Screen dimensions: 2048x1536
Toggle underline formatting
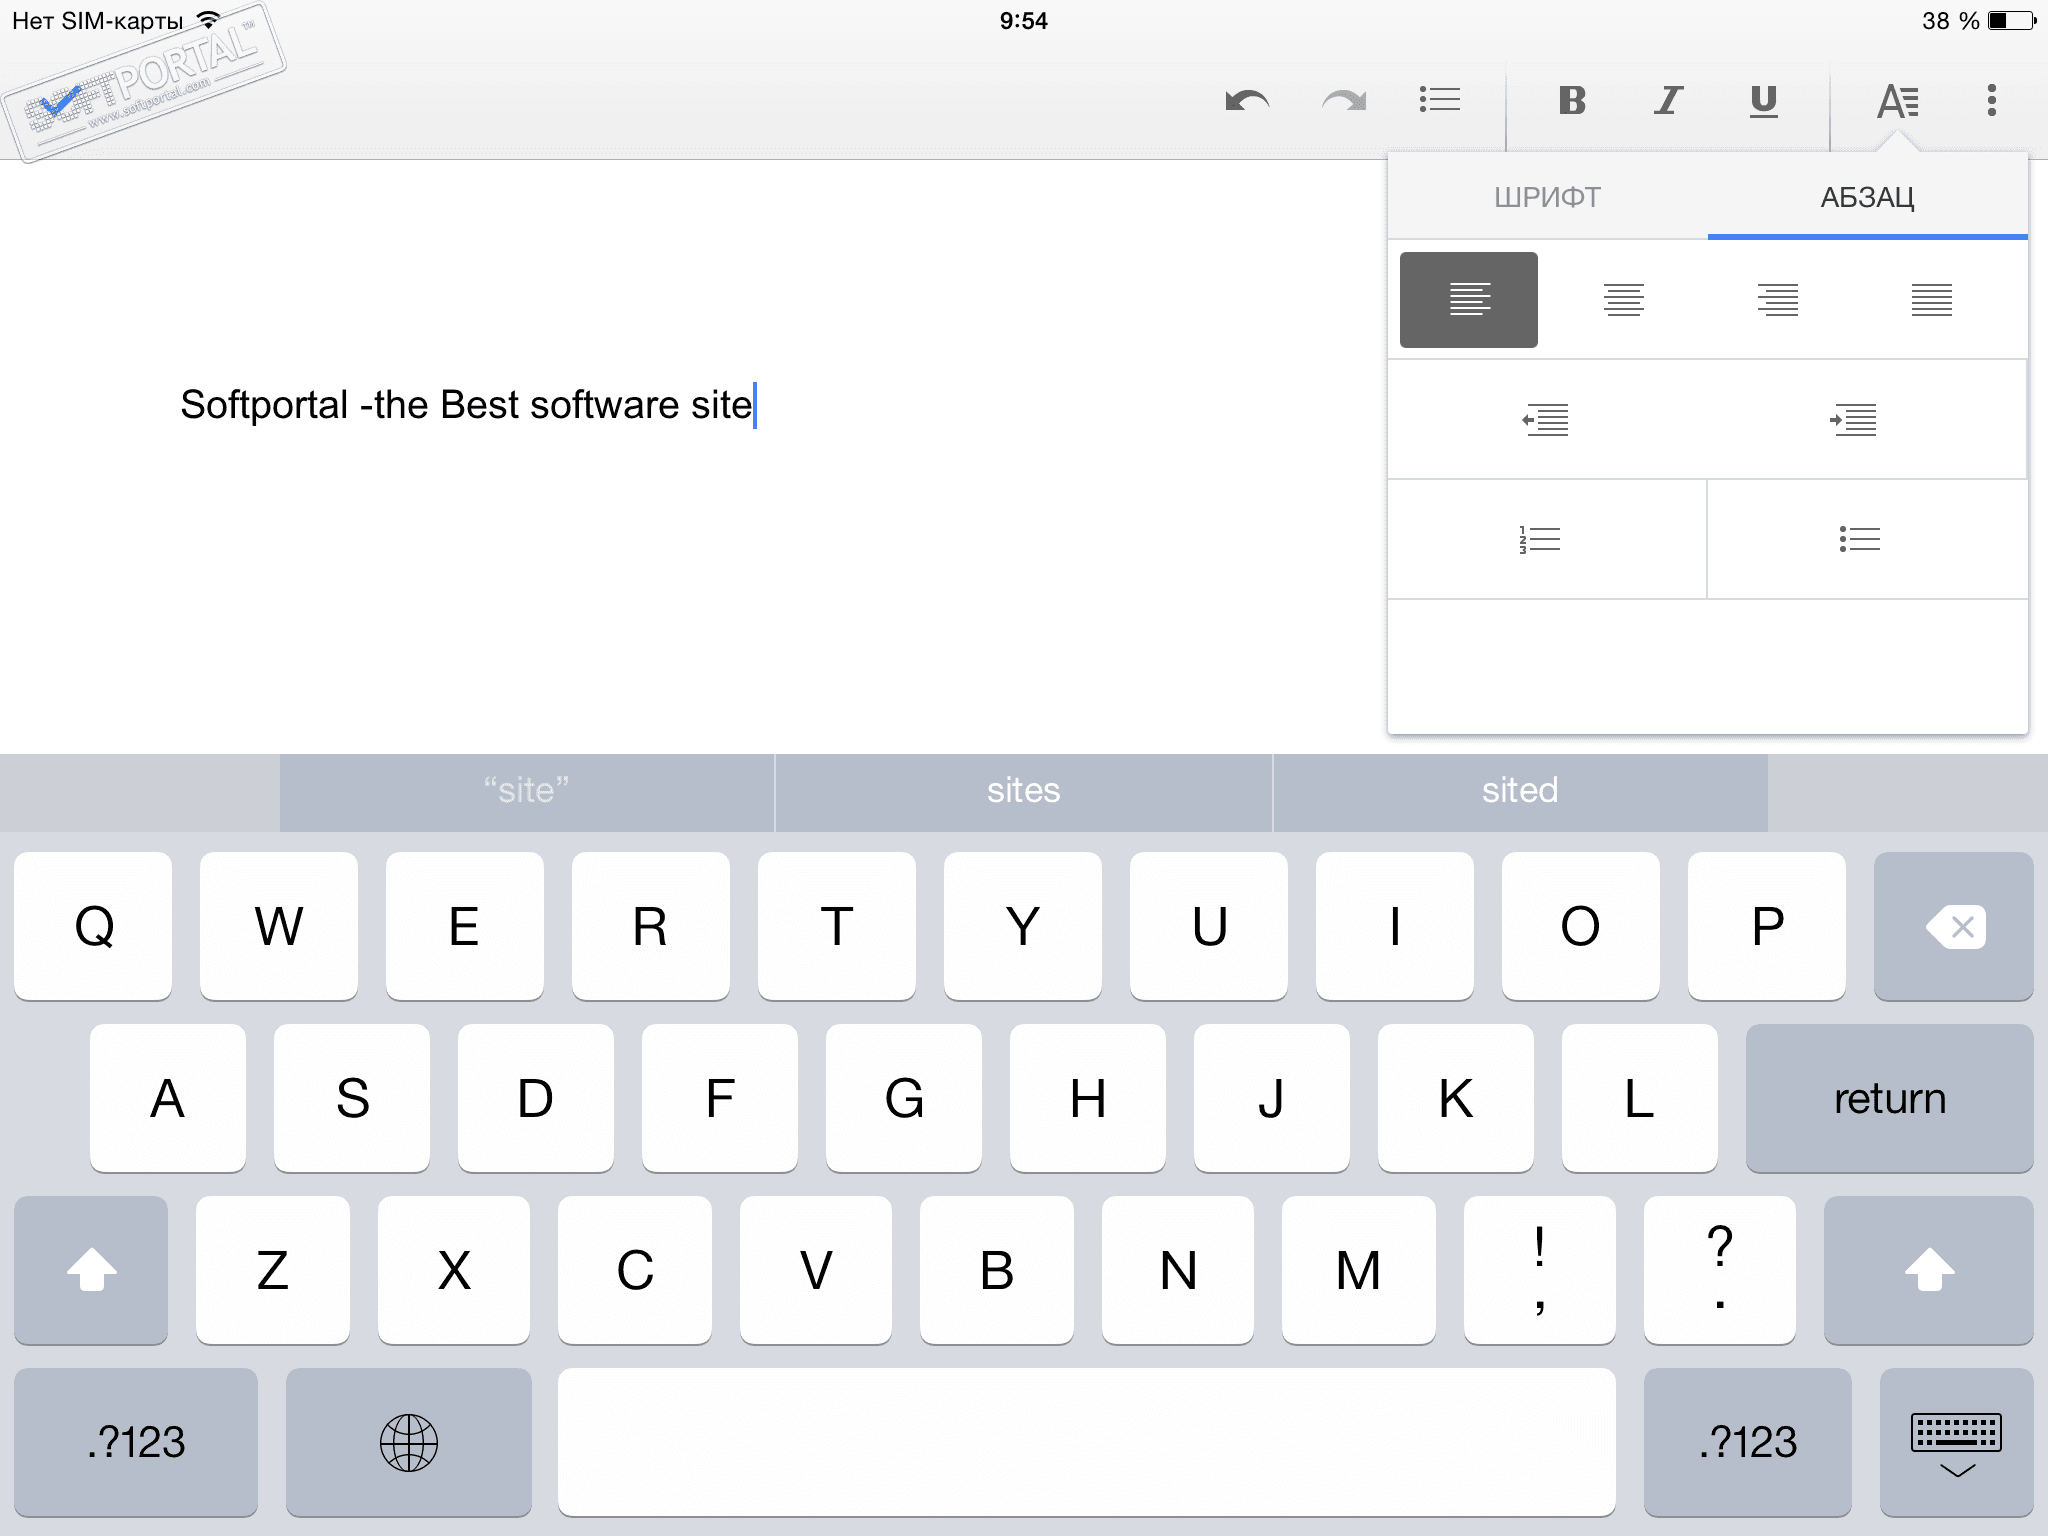point(1764,100)
